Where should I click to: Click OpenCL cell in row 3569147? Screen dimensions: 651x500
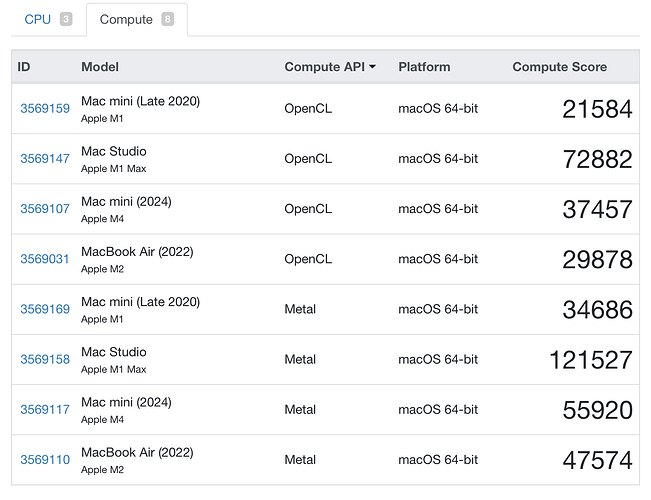pyautogui.click(x=308, y=159)
